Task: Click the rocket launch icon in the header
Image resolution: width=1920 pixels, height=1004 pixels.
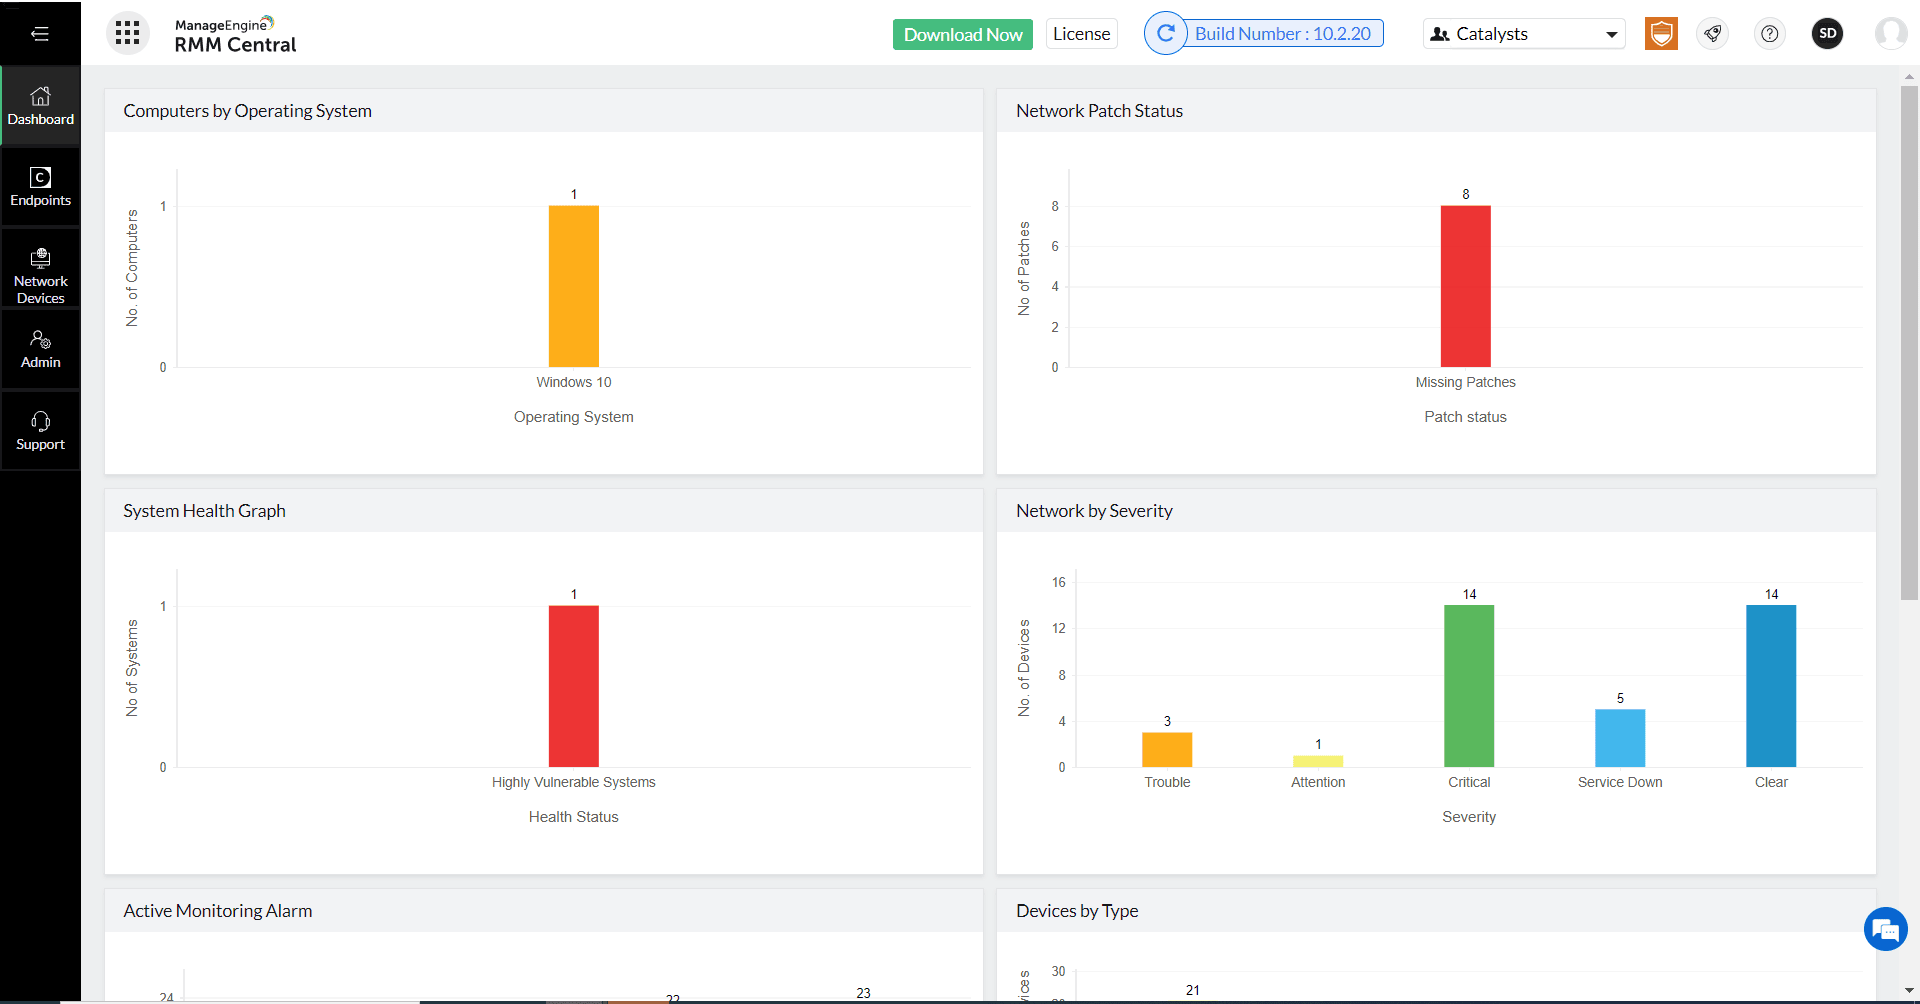Action: pos(1713,33)
